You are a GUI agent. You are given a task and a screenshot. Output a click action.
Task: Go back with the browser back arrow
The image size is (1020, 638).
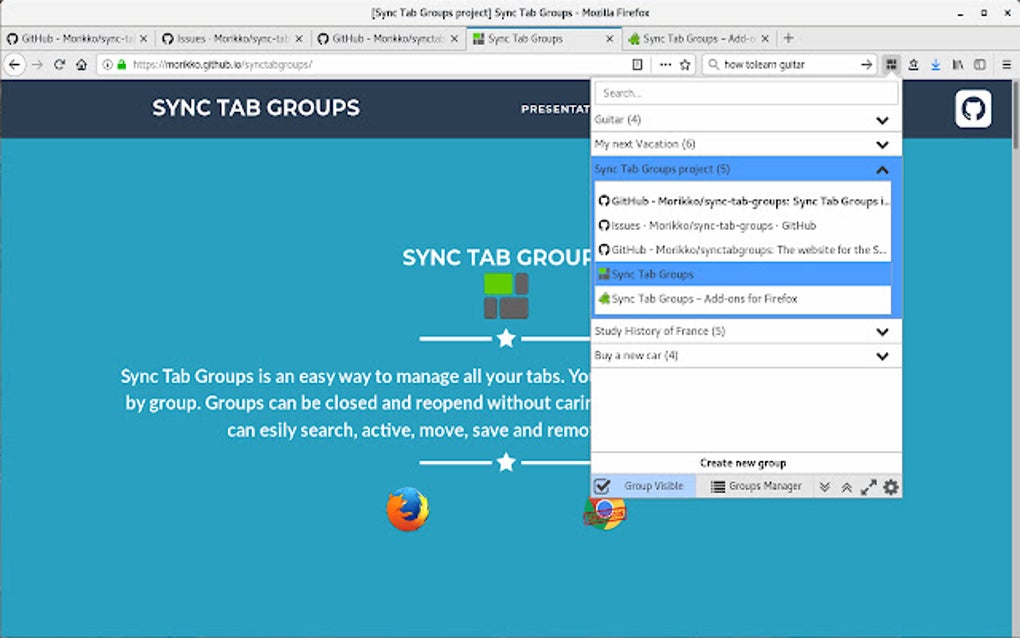tap(14, 64)
